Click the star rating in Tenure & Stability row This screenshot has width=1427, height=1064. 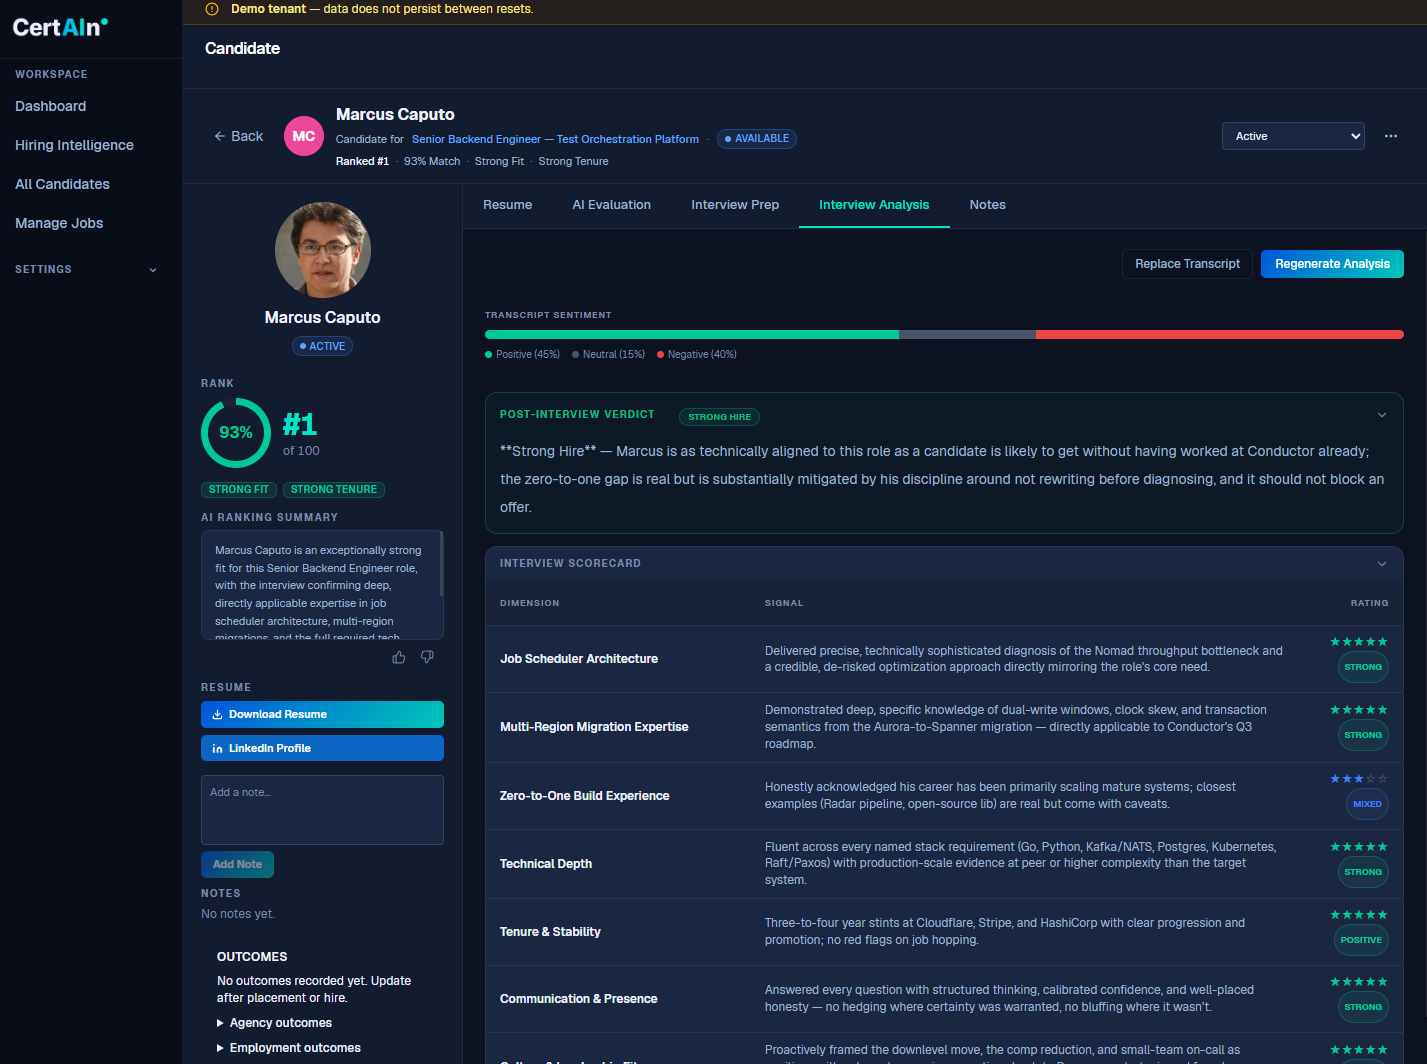[x=1359, y=915]
